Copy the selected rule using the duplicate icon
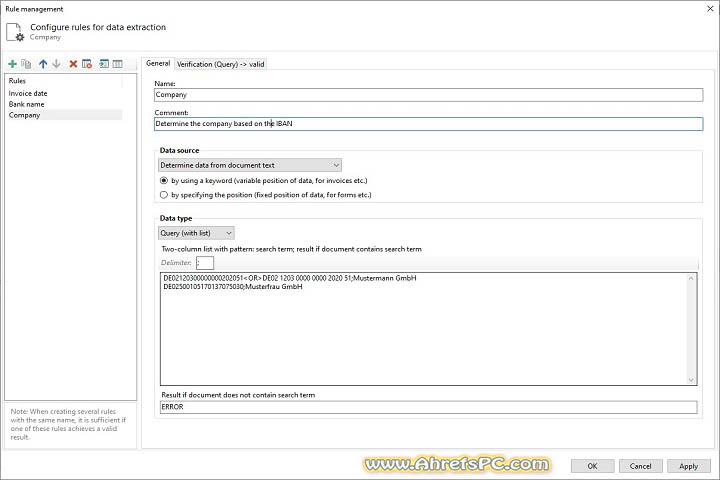The width and height of the screenshot is (720, 480). point(27,64)
